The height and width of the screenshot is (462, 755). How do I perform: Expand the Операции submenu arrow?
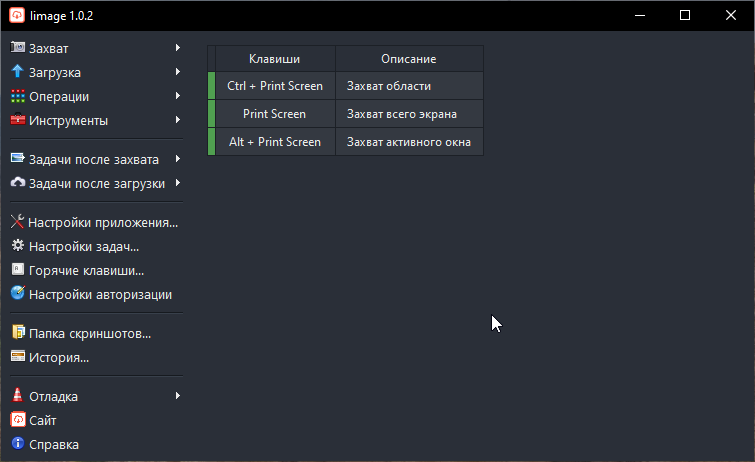click(177, 96)
